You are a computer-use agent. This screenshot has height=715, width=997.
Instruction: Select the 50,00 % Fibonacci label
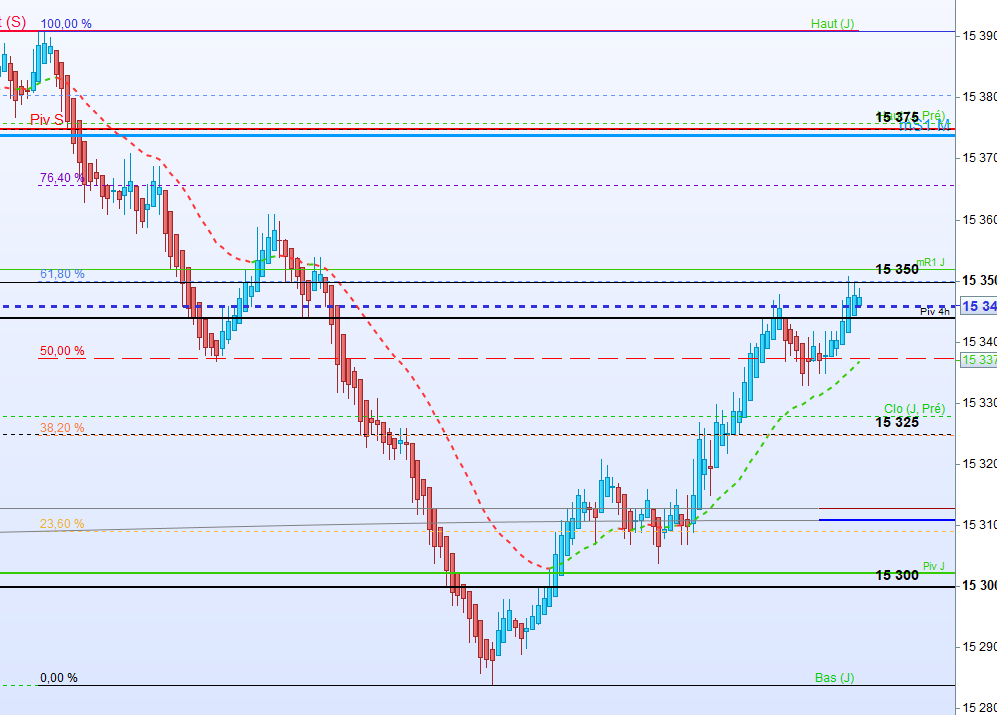tap(62, 351)
